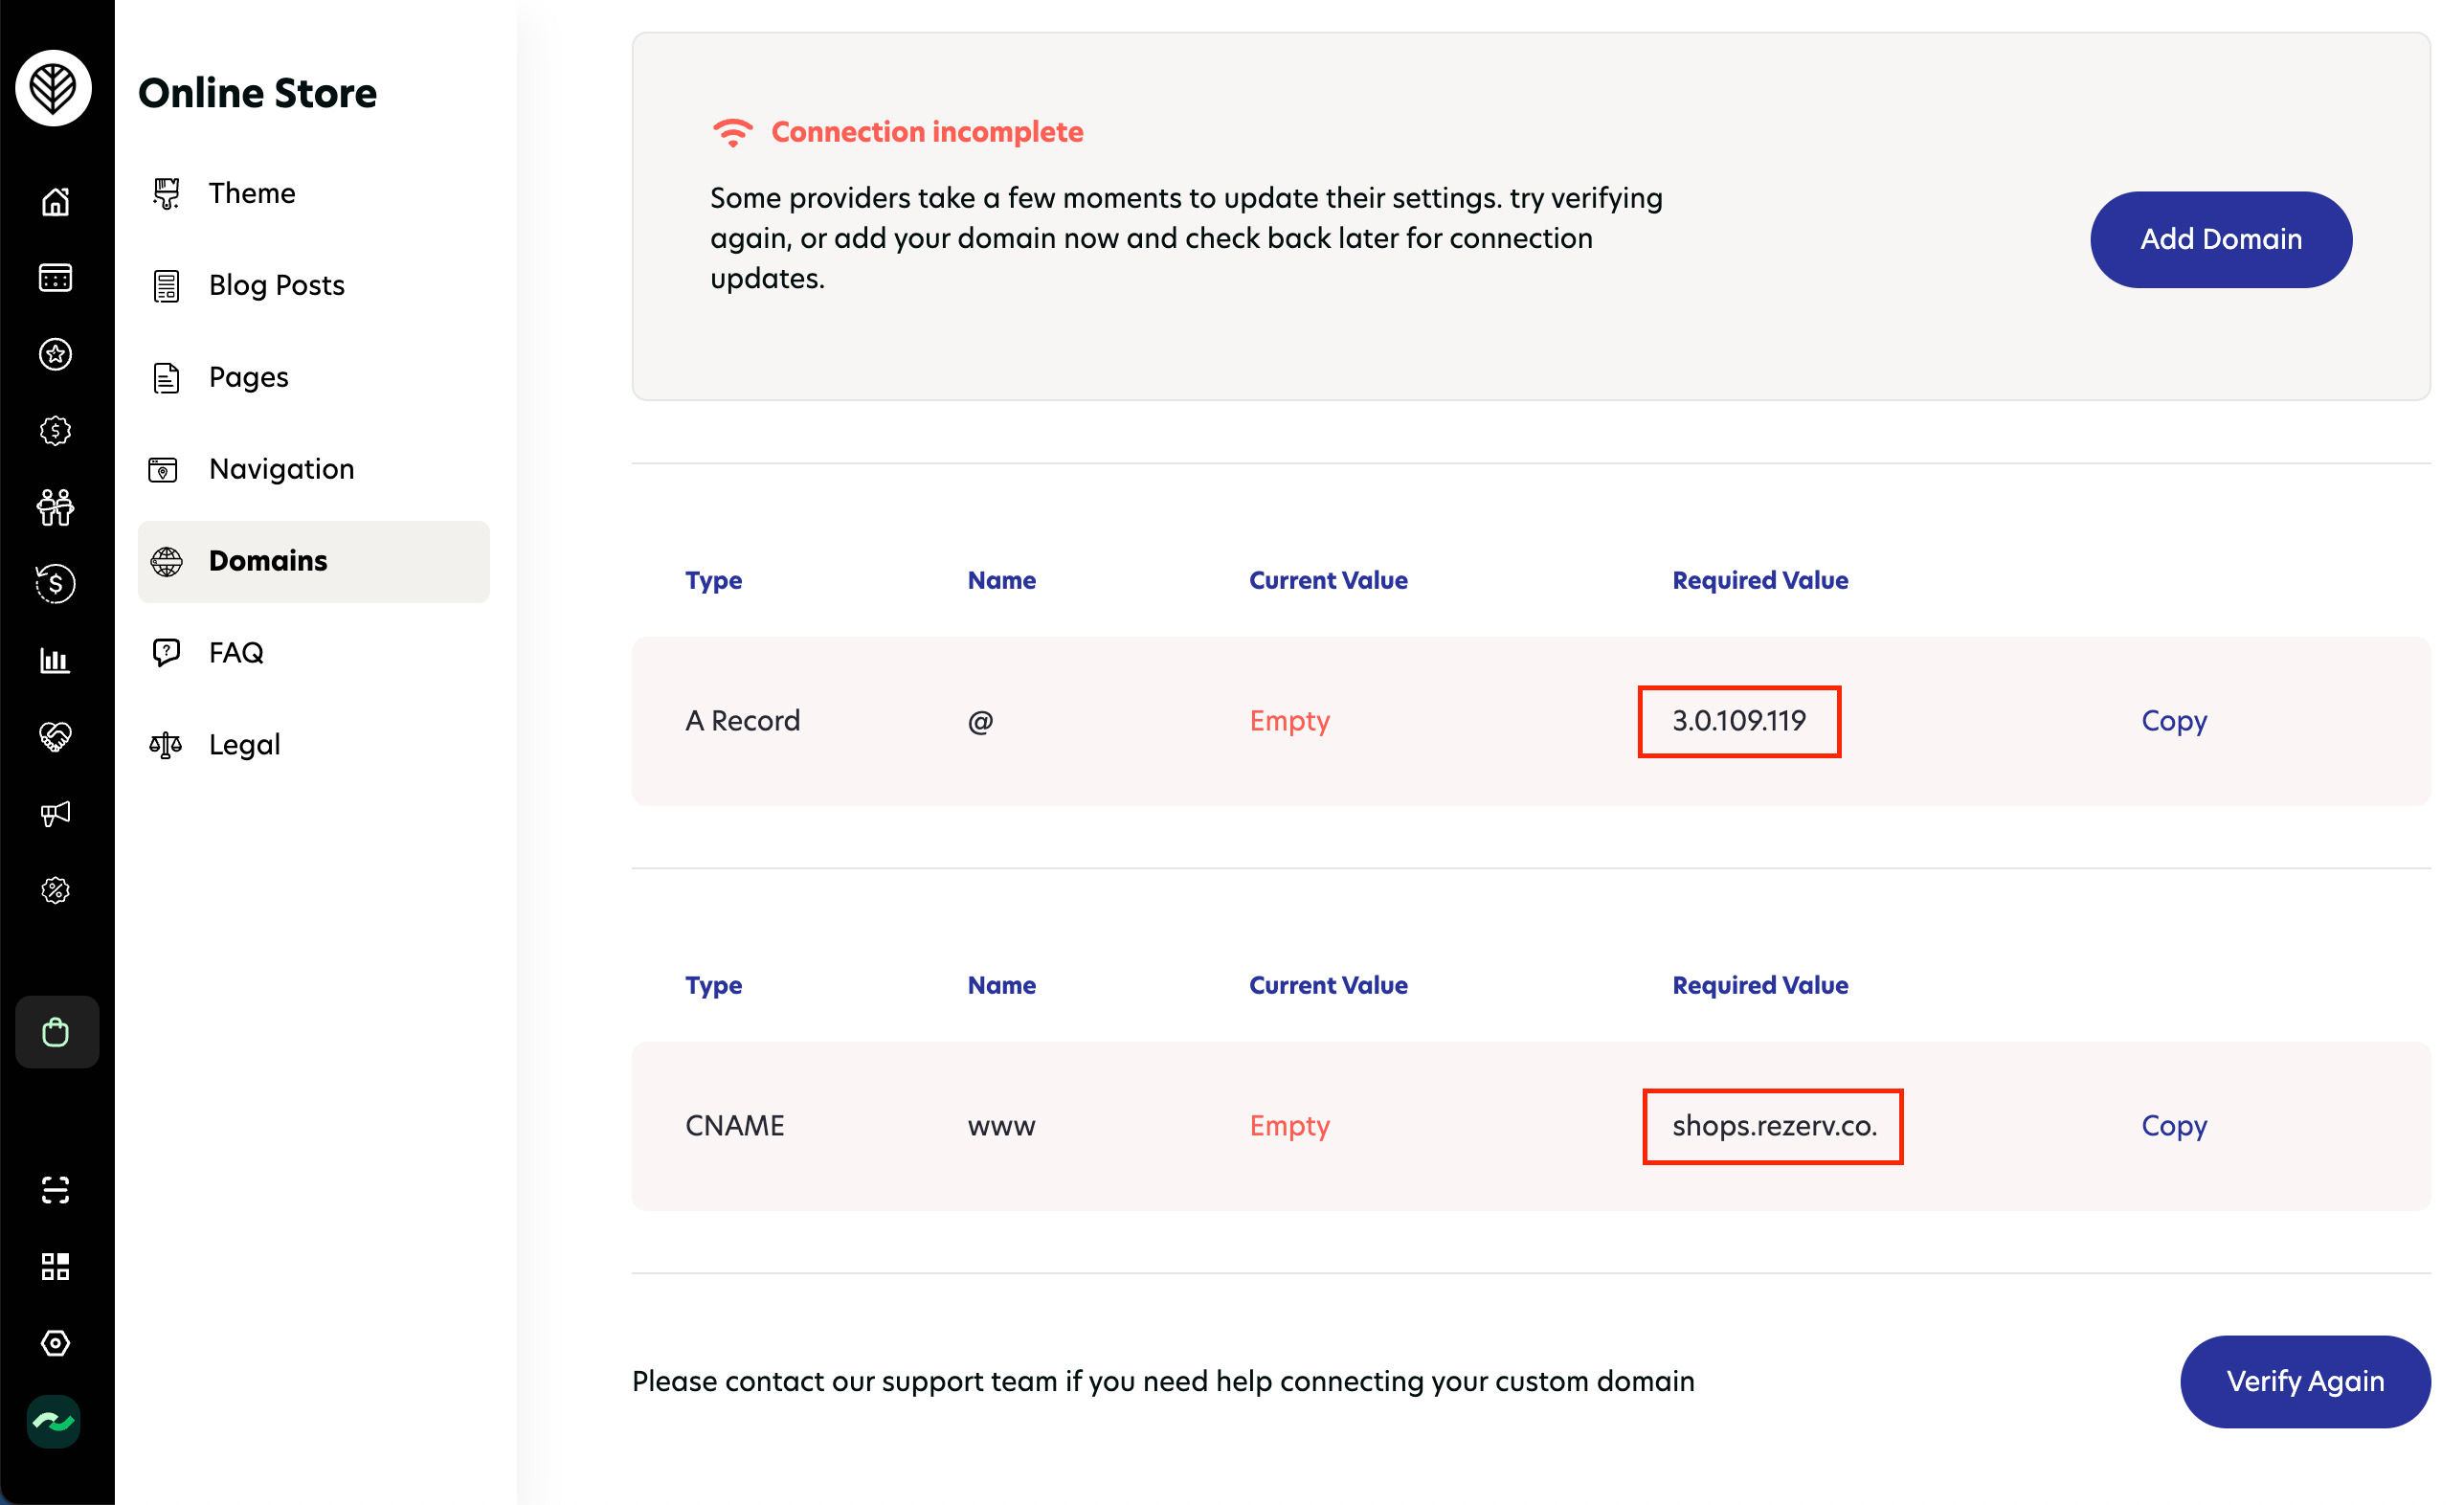Click the megaphone marketing icon
This screenshot has height=1505, width=2464.
click(55, 813)
